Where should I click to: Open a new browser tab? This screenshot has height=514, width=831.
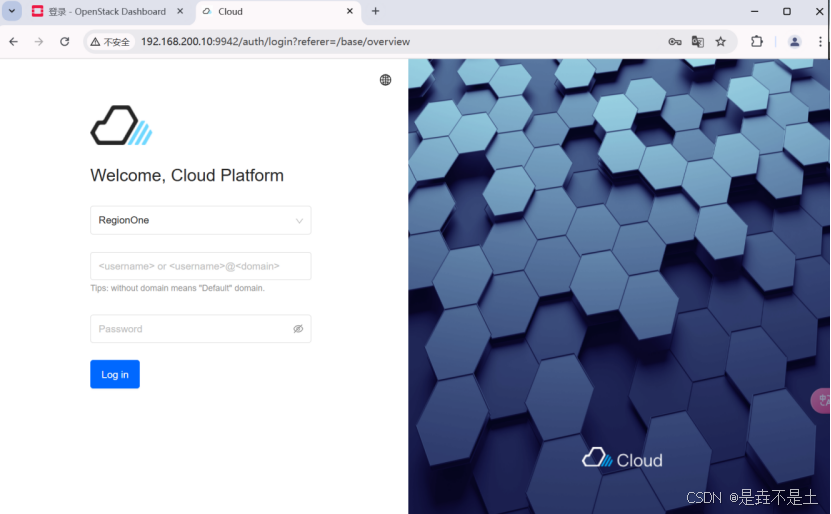[375, 11]
